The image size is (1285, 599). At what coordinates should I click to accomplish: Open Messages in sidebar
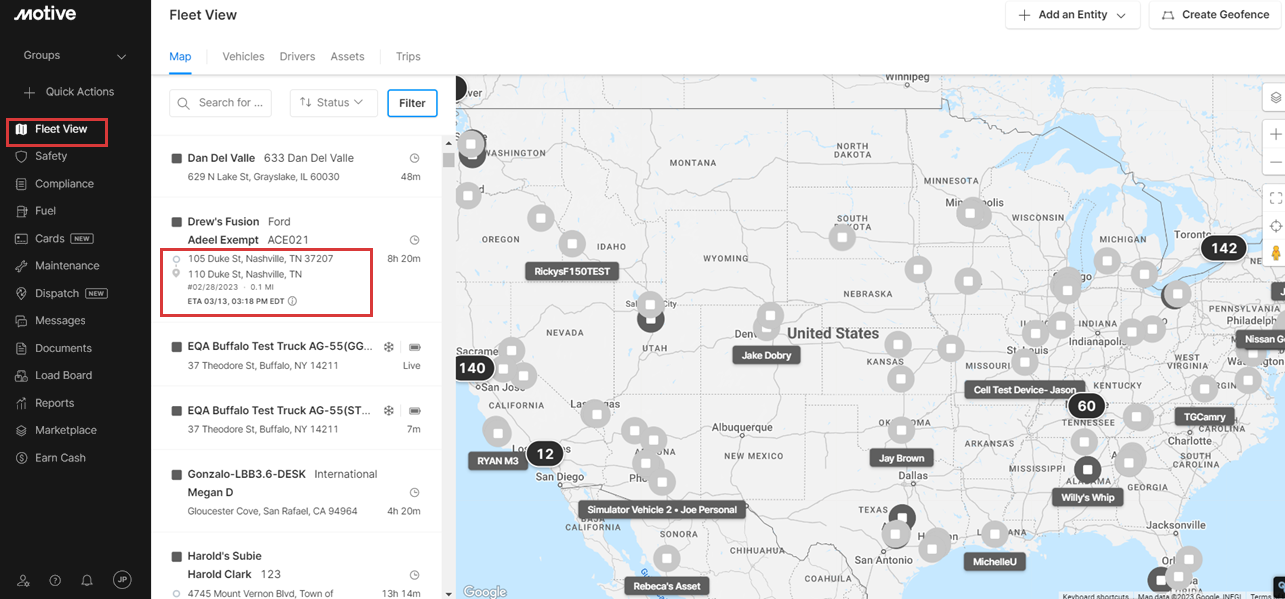(52, 321)
